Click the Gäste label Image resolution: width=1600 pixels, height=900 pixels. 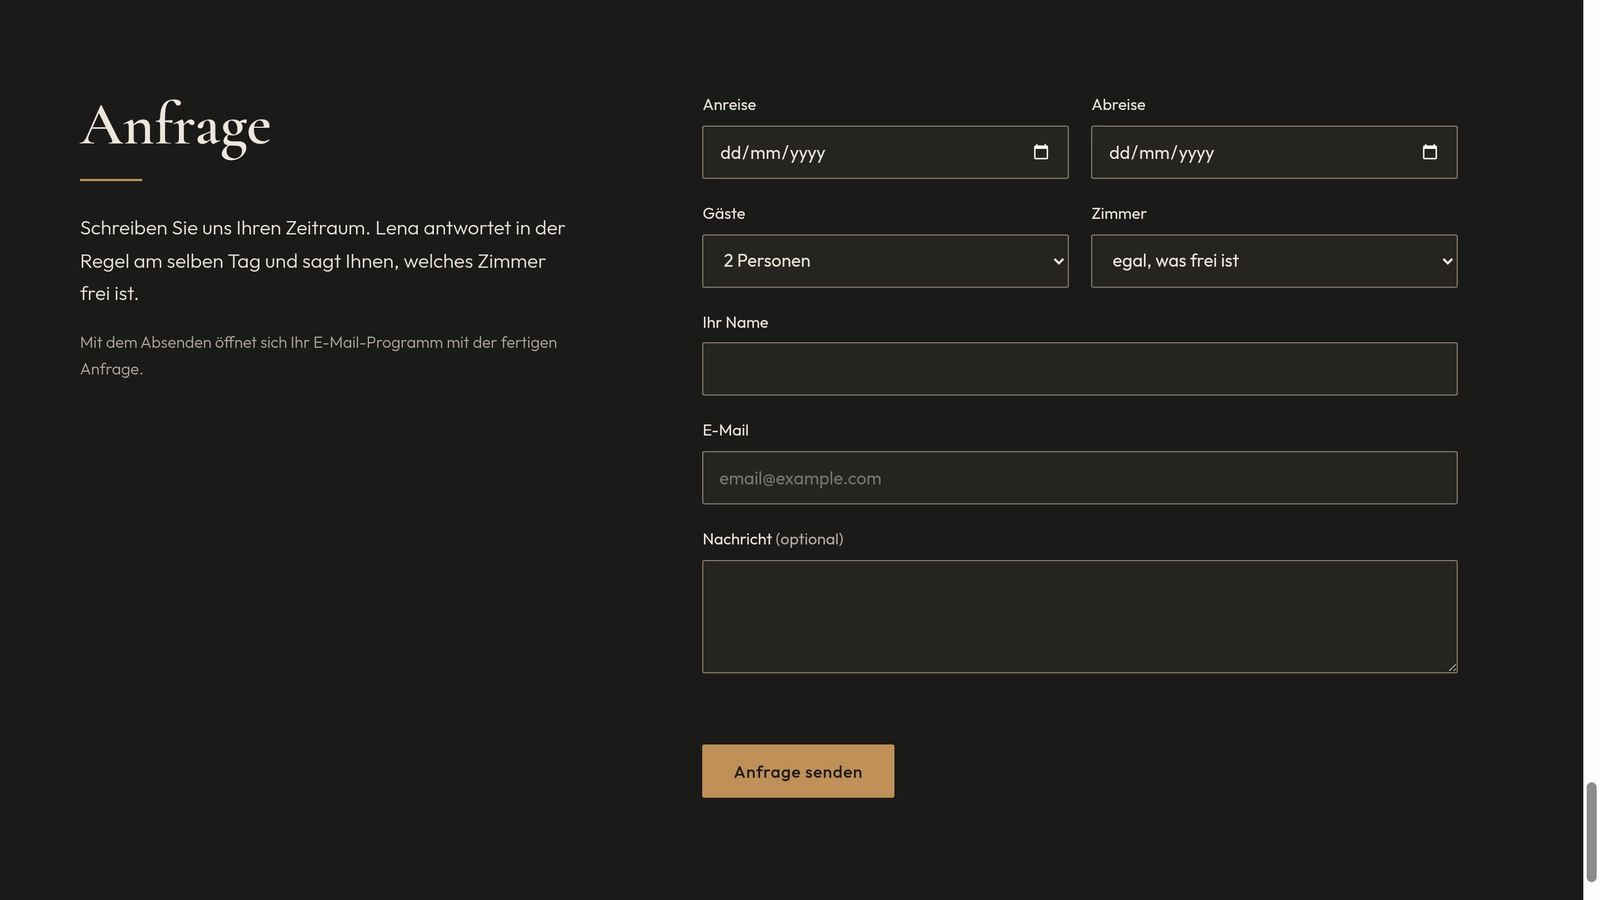724,213
